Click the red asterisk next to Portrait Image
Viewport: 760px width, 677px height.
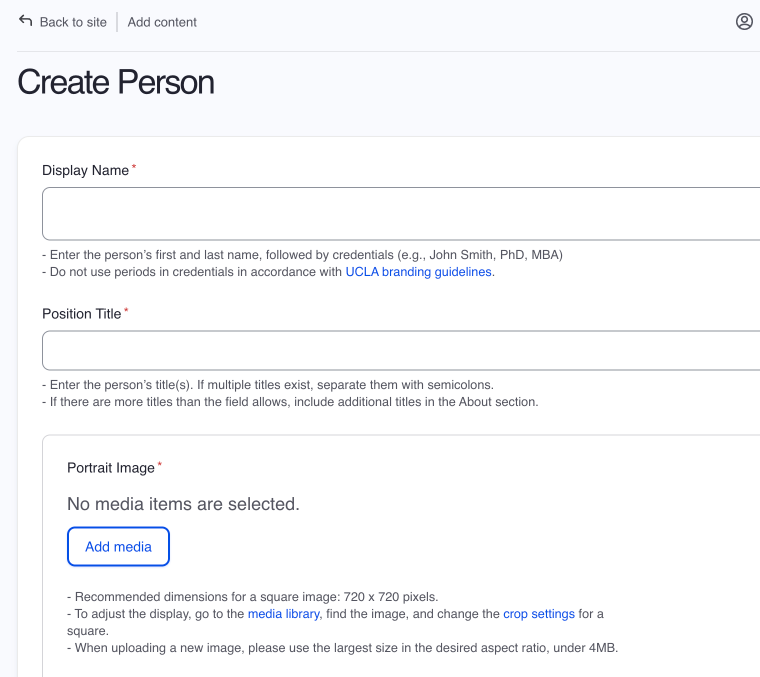160,466
